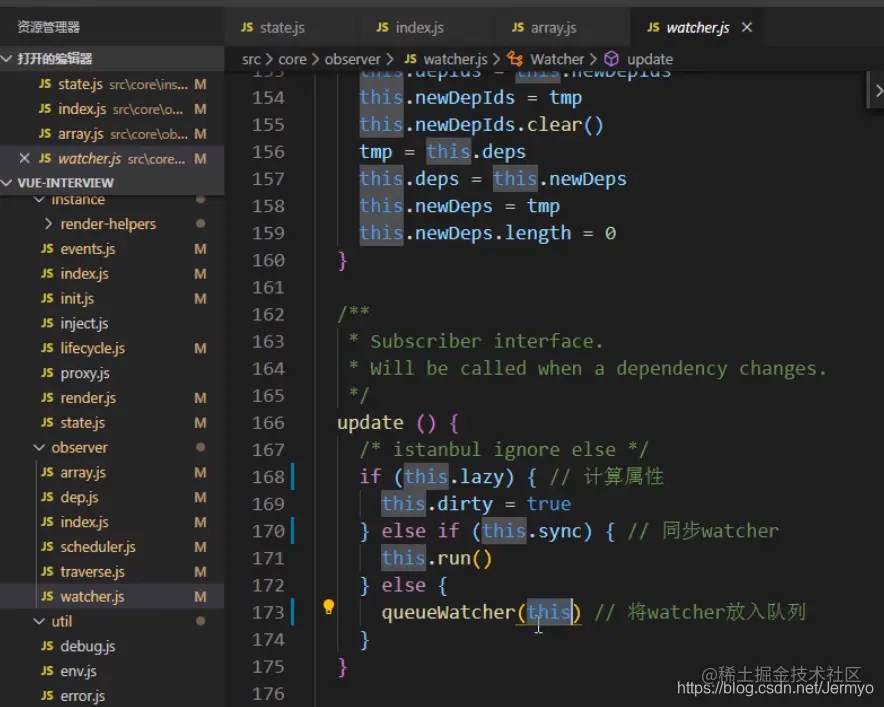
Task: Open render.js in the file tree
Action: point(112,397)
